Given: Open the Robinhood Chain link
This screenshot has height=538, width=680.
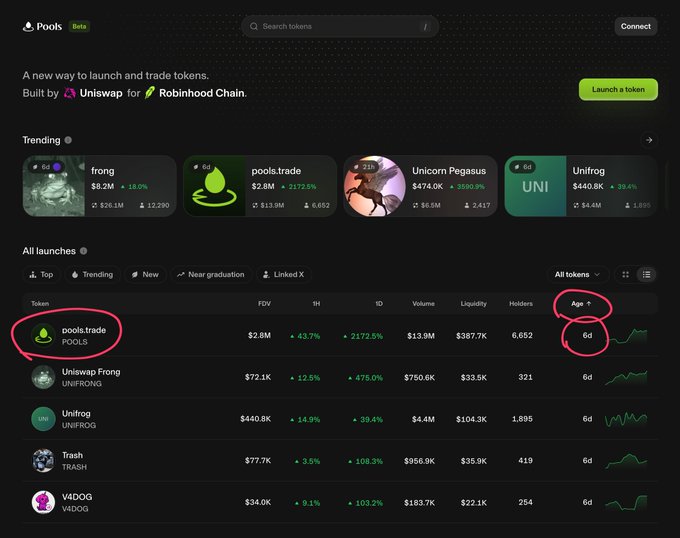Looking at the screenshot, I should 202,93.
